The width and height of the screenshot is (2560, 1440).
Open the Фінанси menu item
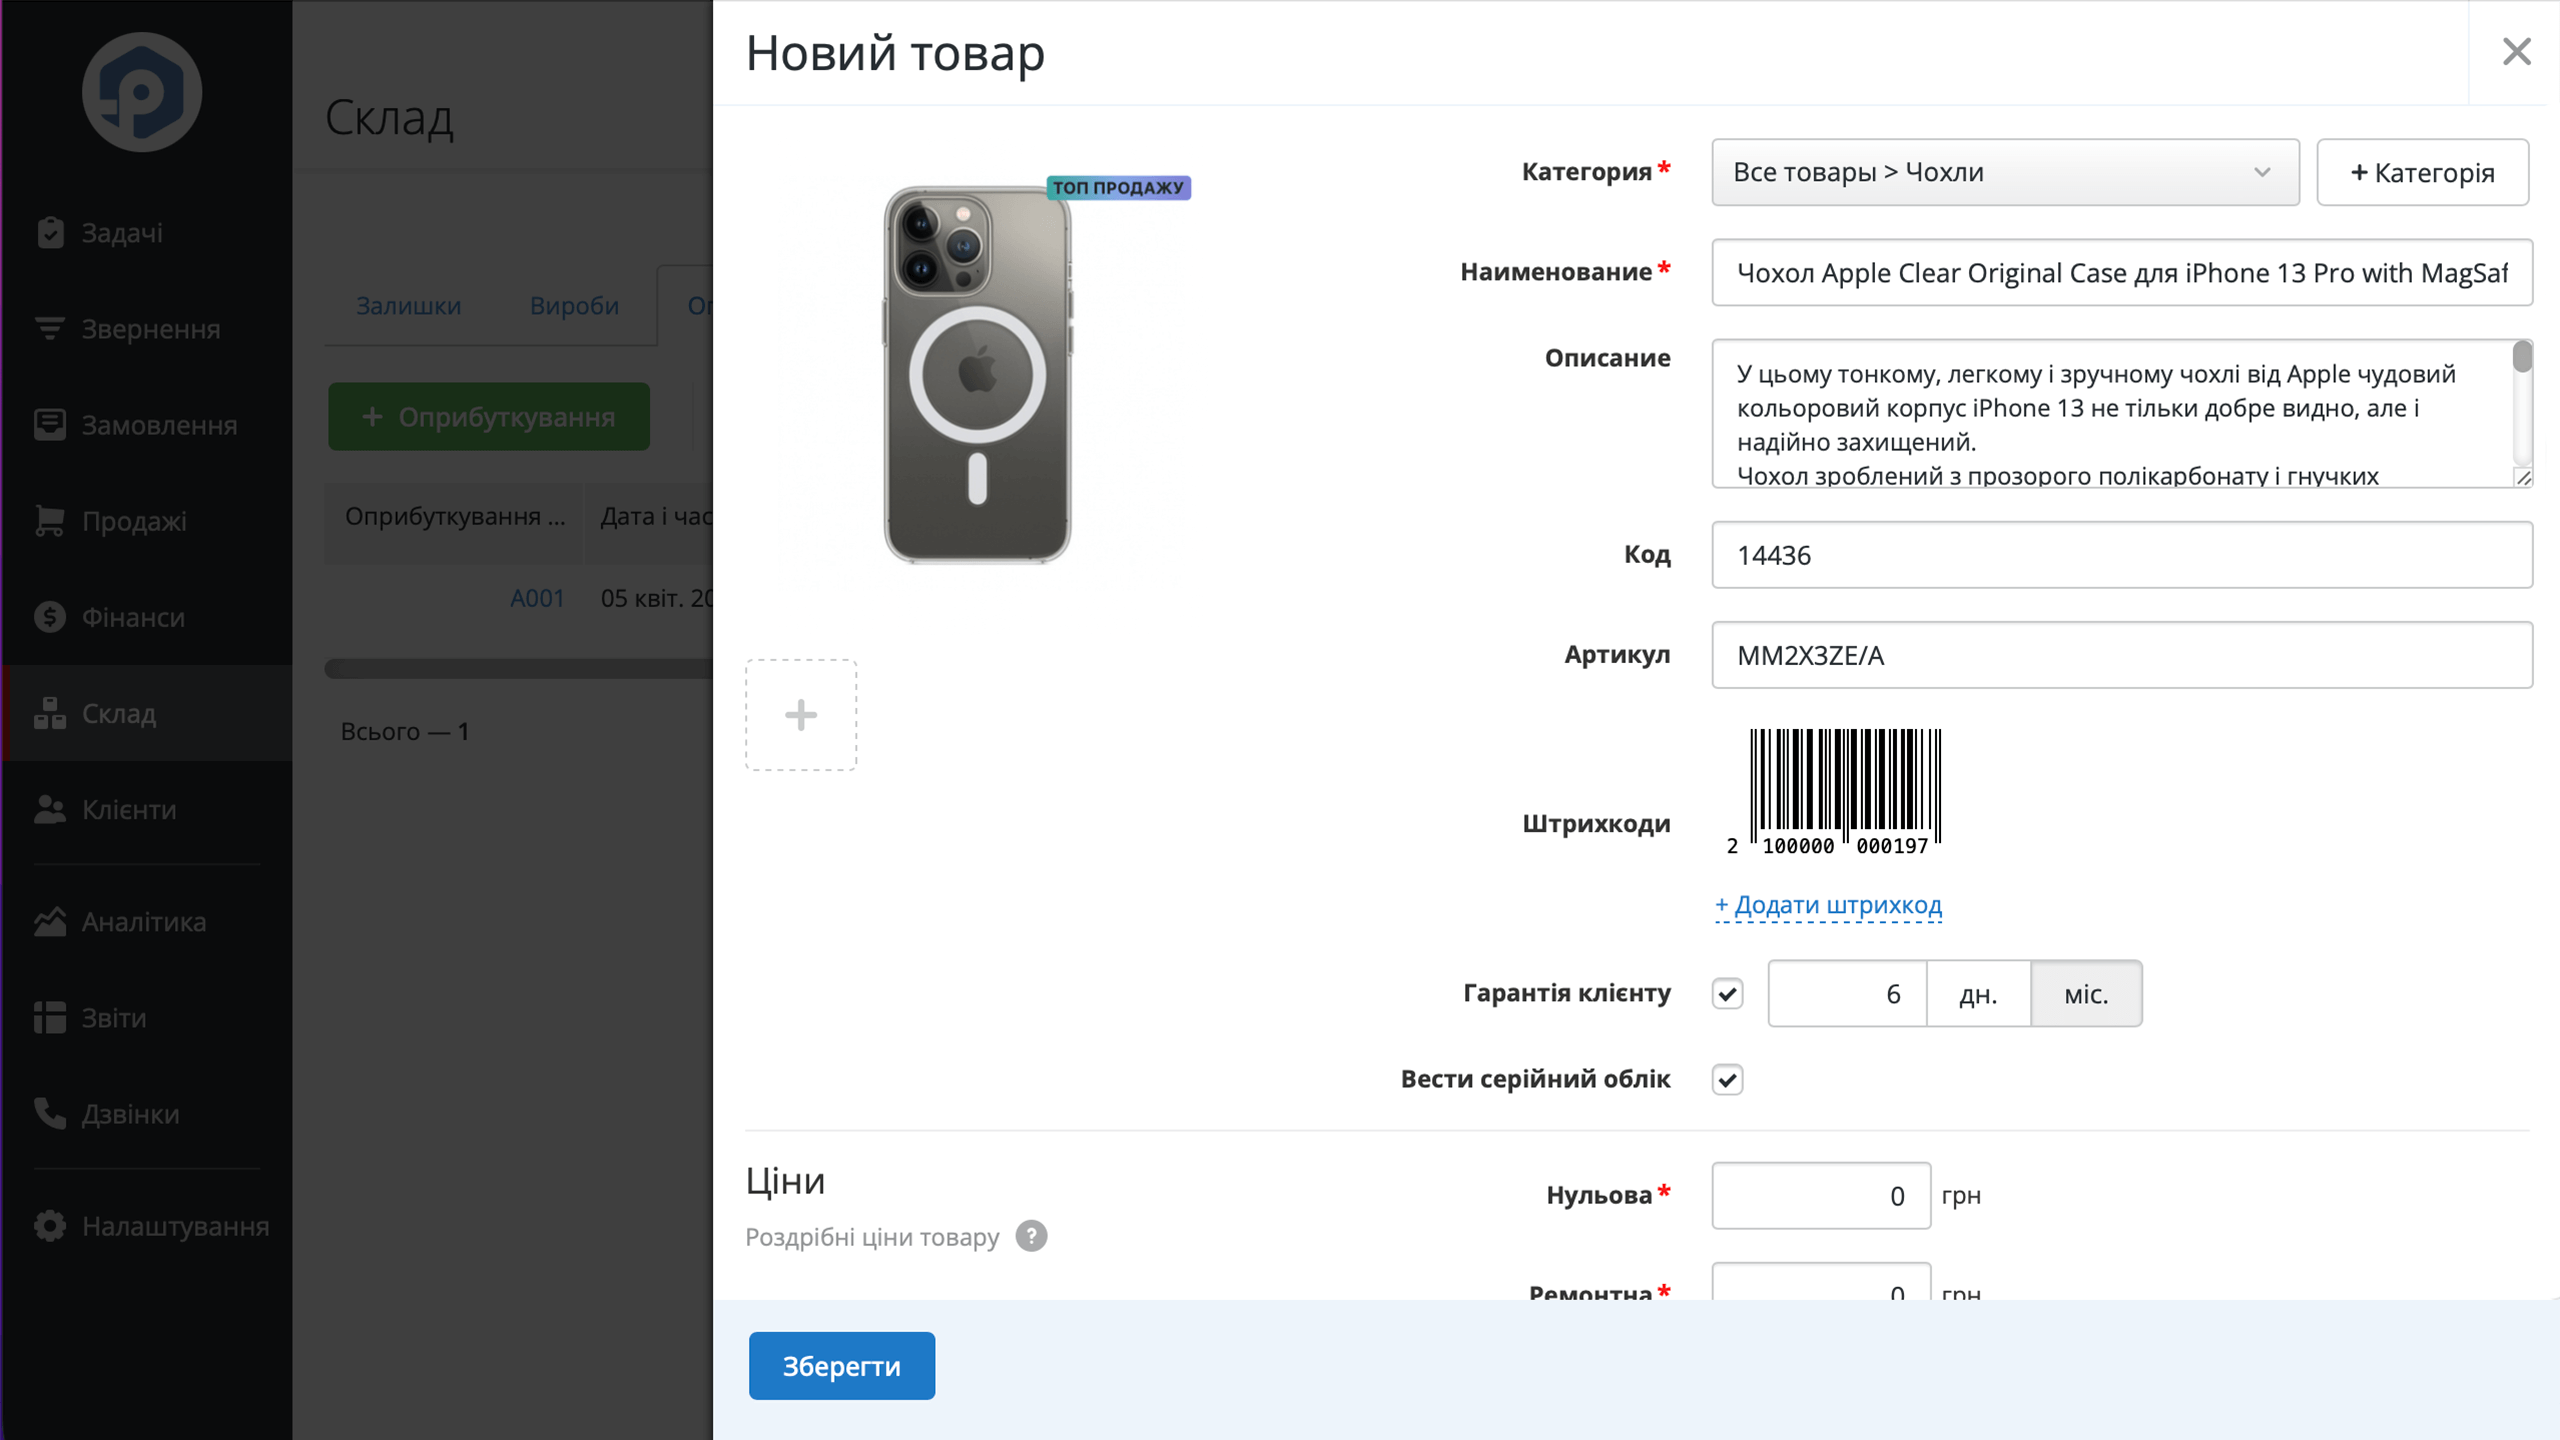146,617
